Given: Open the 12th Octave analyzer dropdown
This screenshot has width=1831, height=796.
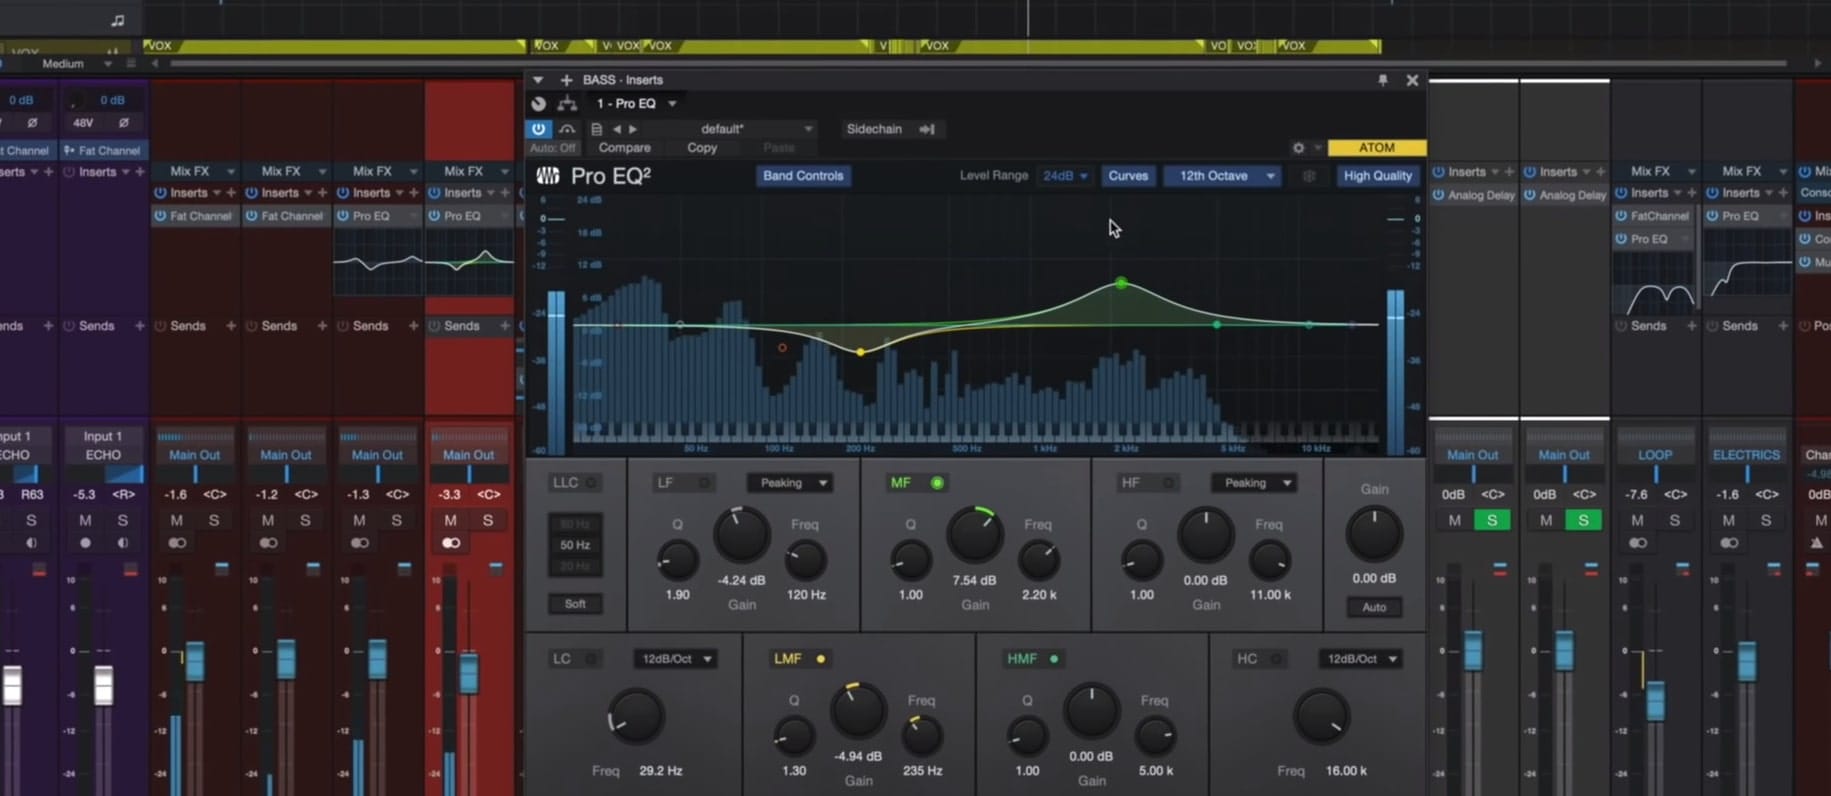Looking at the screenshot, I should click(x=1224, y=176).
